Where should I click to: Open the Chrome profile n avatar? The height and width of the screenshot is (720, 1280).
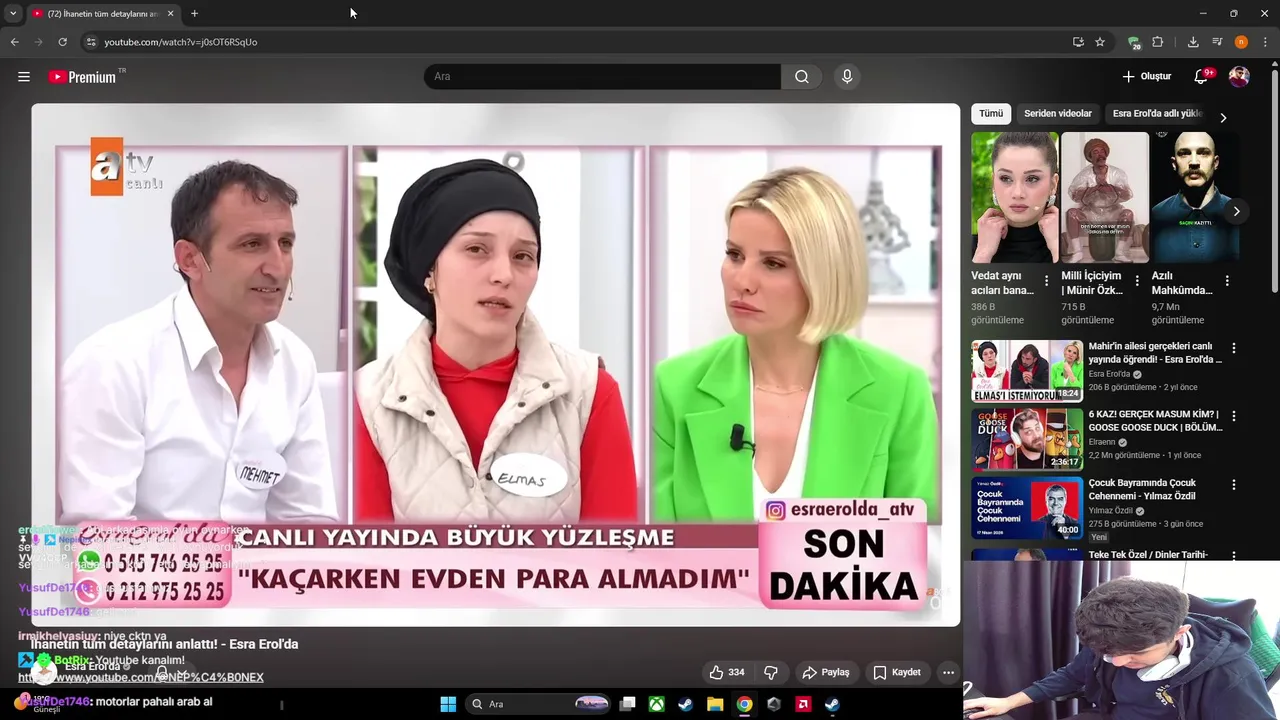pyautogui.click(x=1241, y=42)
